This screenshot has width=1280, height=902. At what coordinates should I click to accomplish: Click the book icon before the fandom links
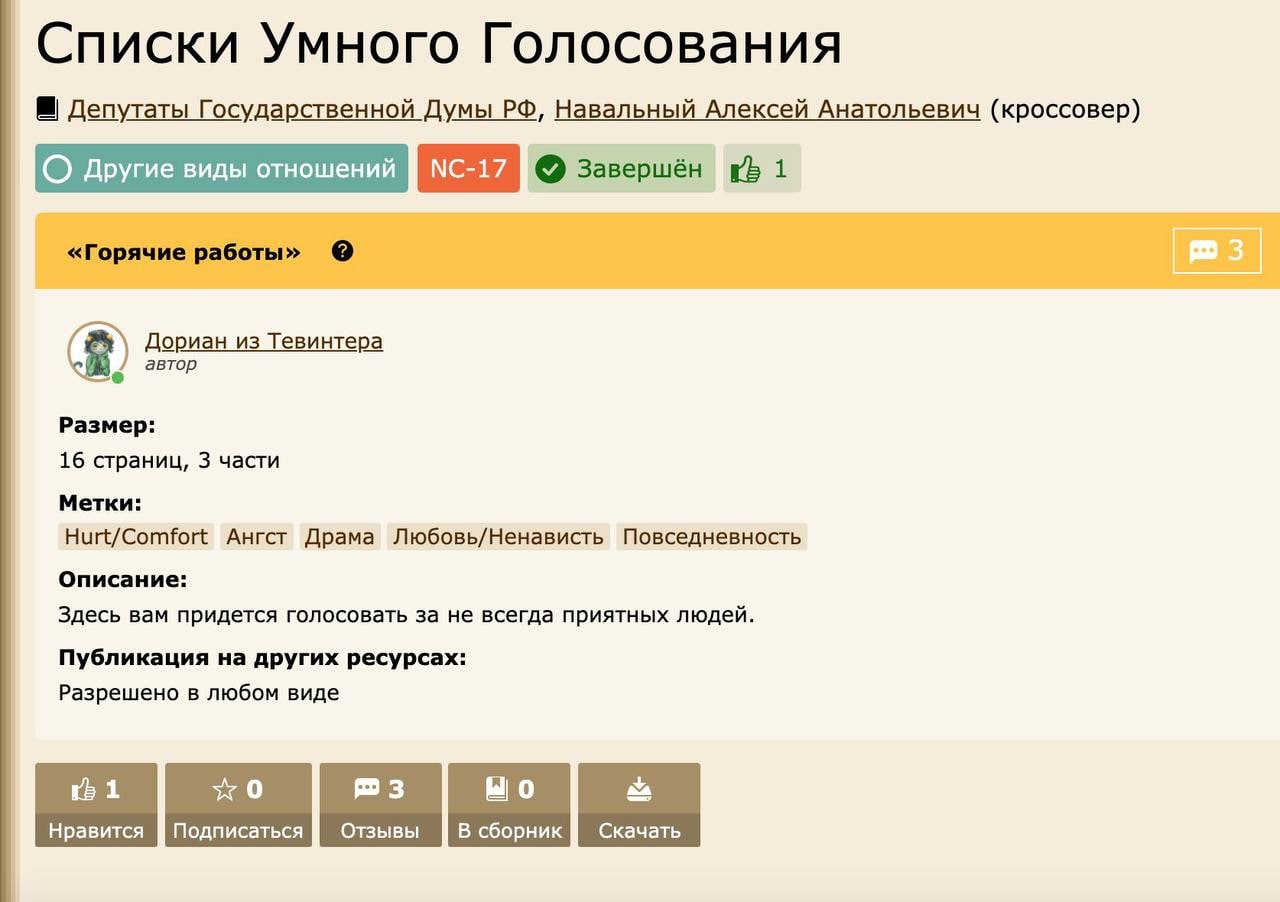point(47,109)
